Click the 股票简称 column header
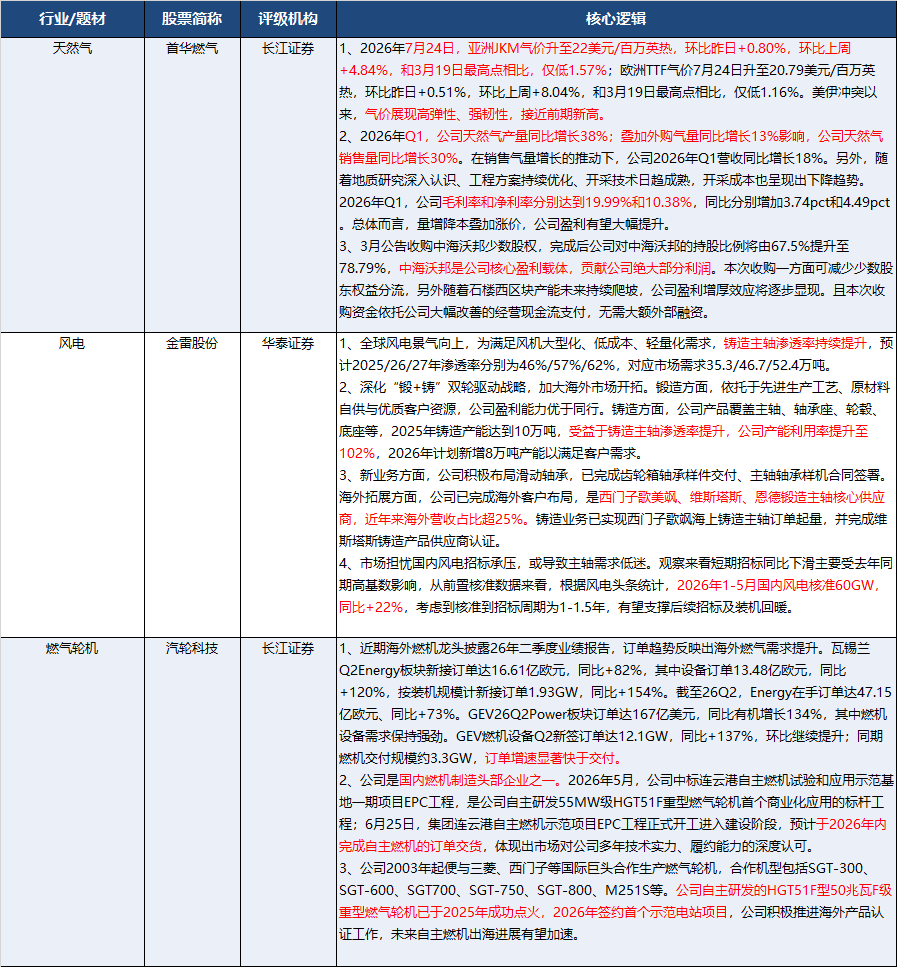Viewport: 897px width, 967px height. pyautogui.click(x=192, y=19)
